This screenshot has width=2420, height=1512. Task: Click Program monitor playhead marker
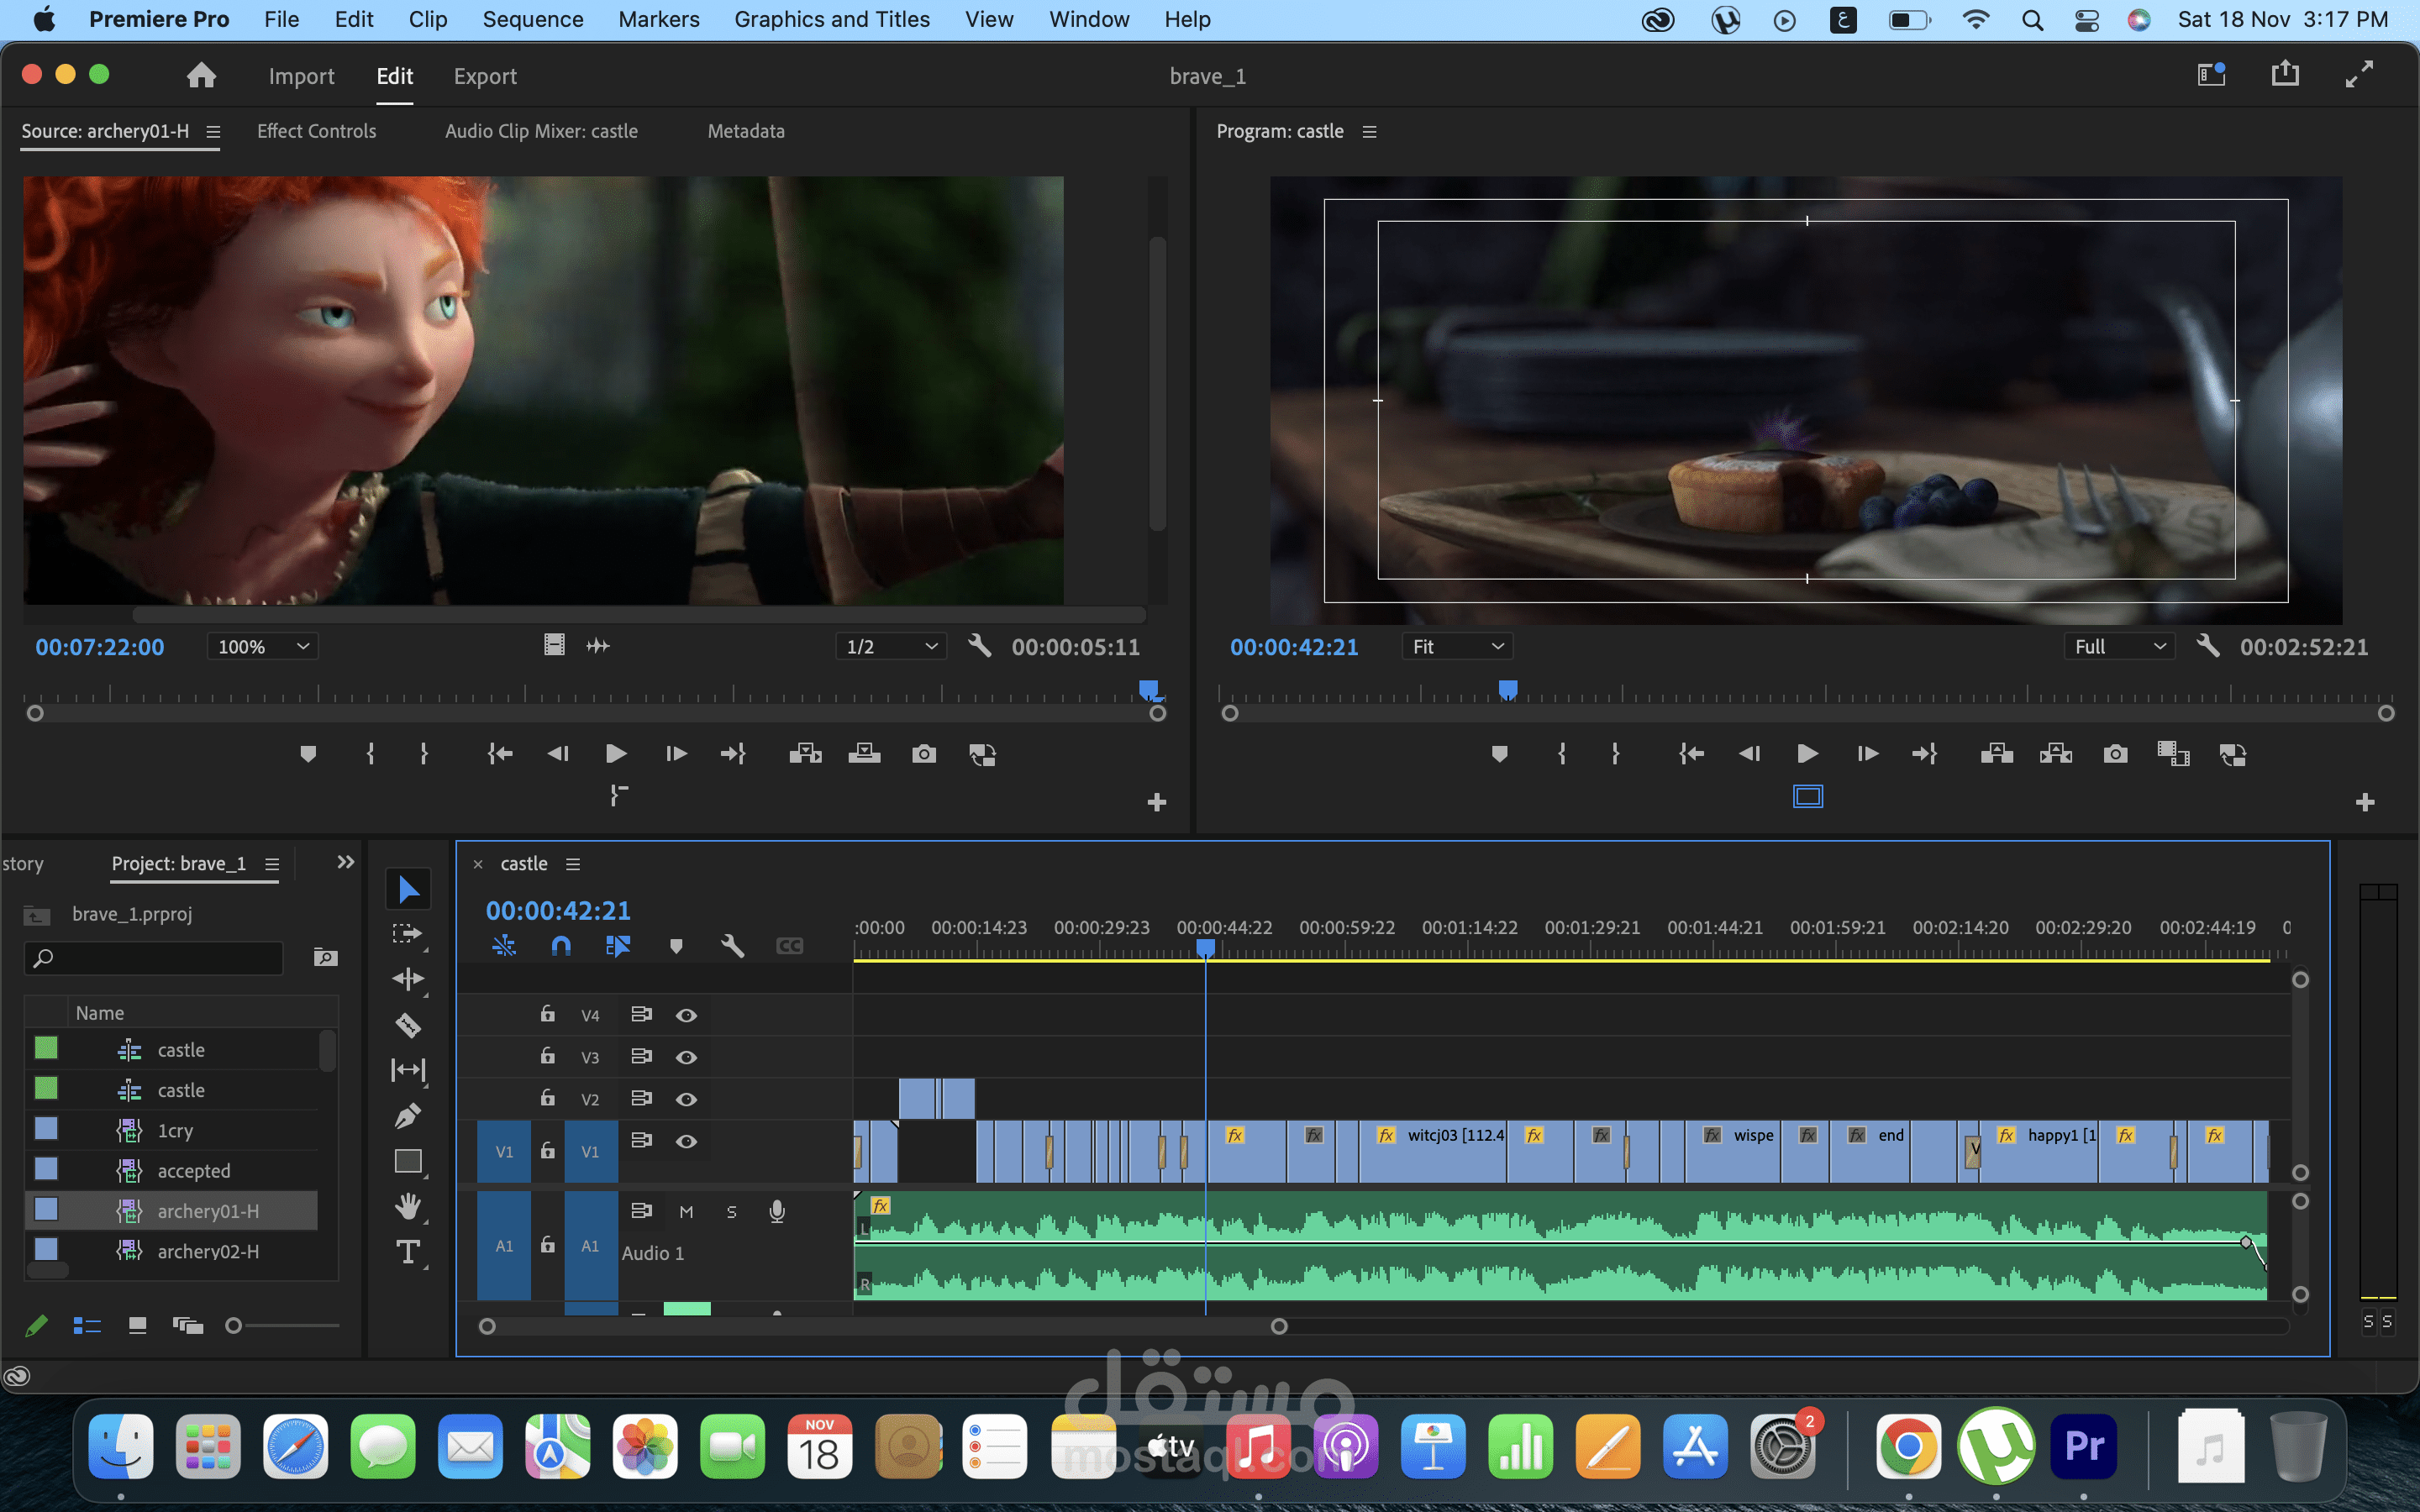tap(1508, 689)
